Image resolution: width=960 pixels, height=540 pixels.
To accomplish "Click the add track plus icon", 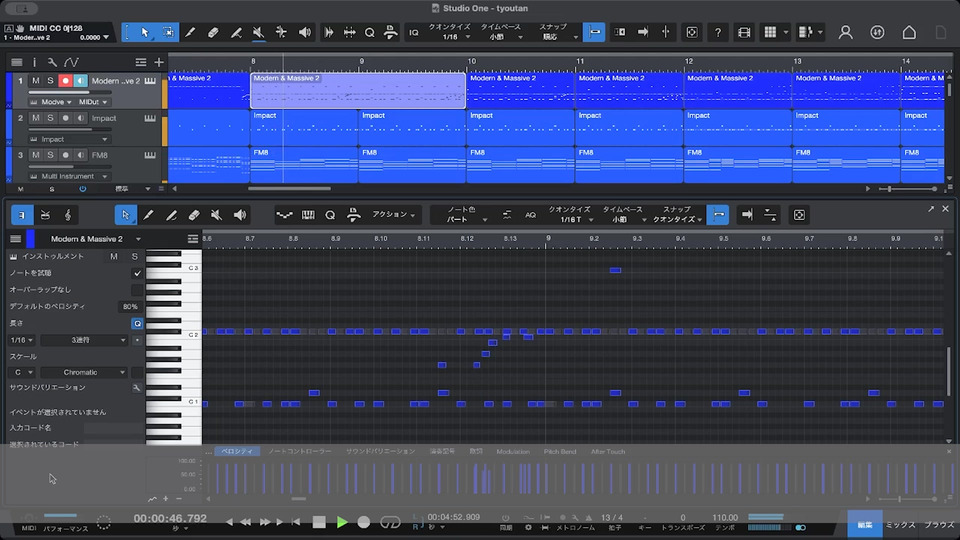I will 158,62.
